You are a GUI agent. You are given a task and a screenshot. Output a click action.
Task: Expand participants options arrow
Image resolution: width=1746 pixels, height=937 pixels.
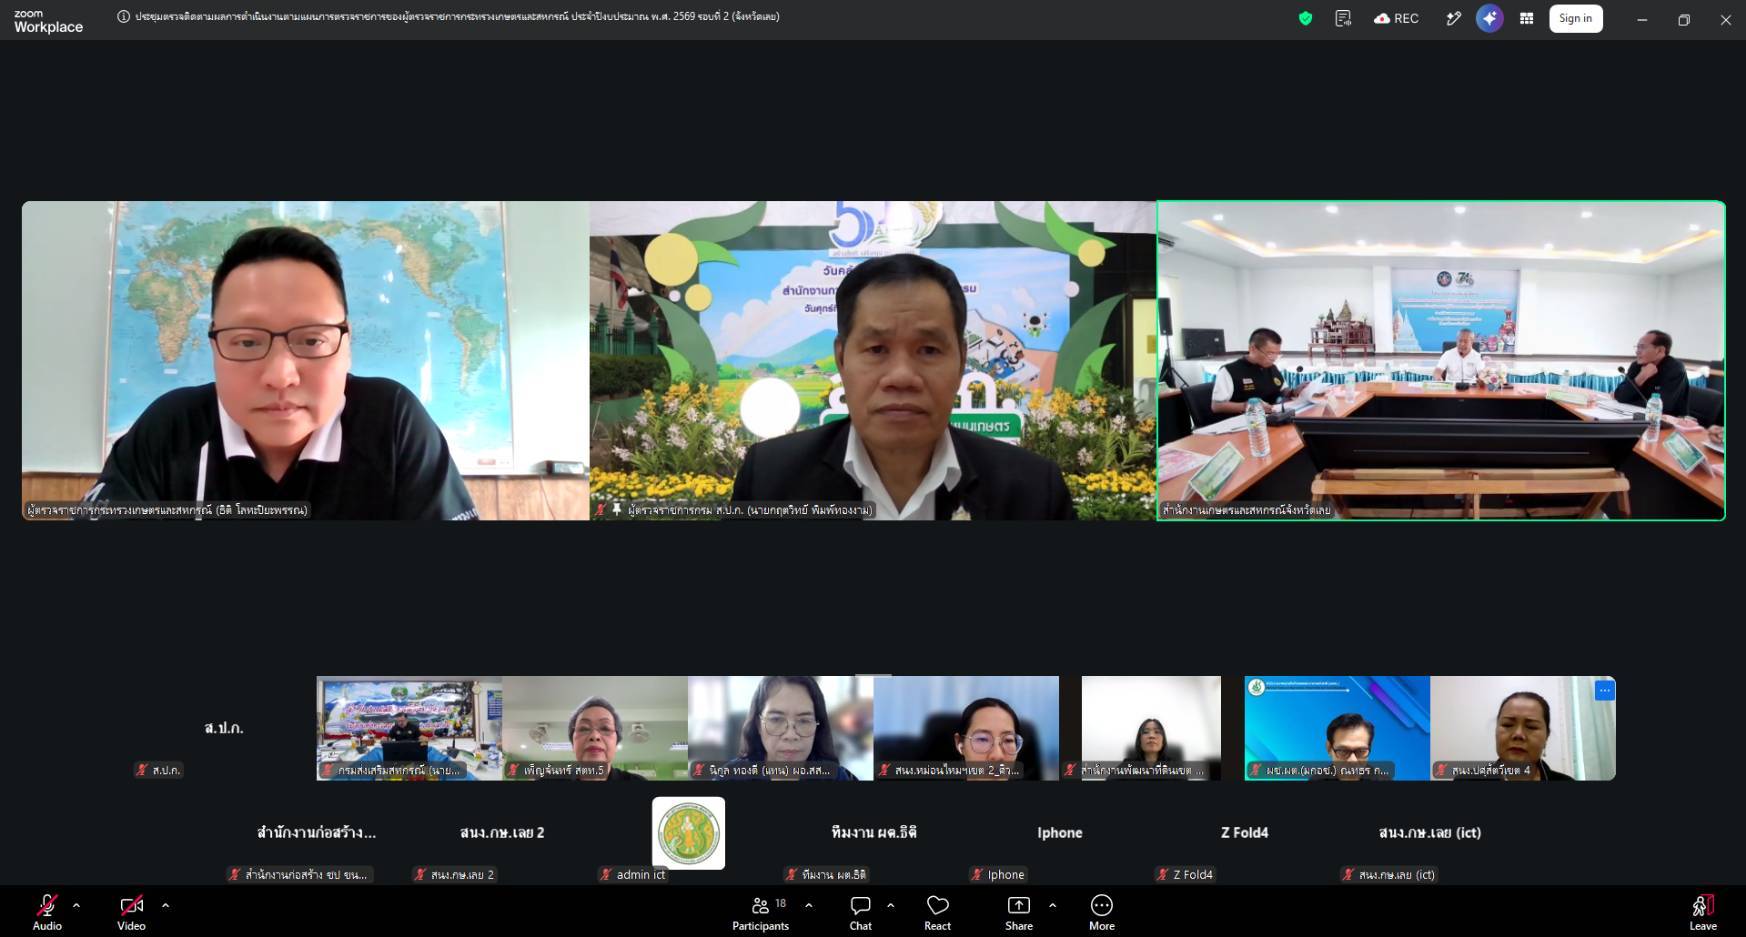point(808,905)
